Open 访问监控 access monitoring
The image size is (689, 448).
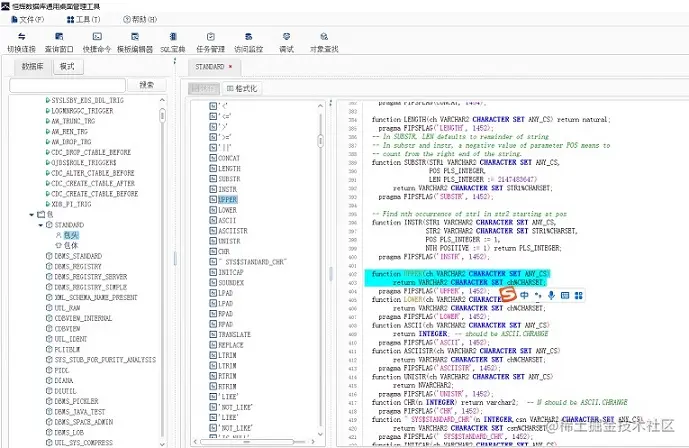[248, 42]
